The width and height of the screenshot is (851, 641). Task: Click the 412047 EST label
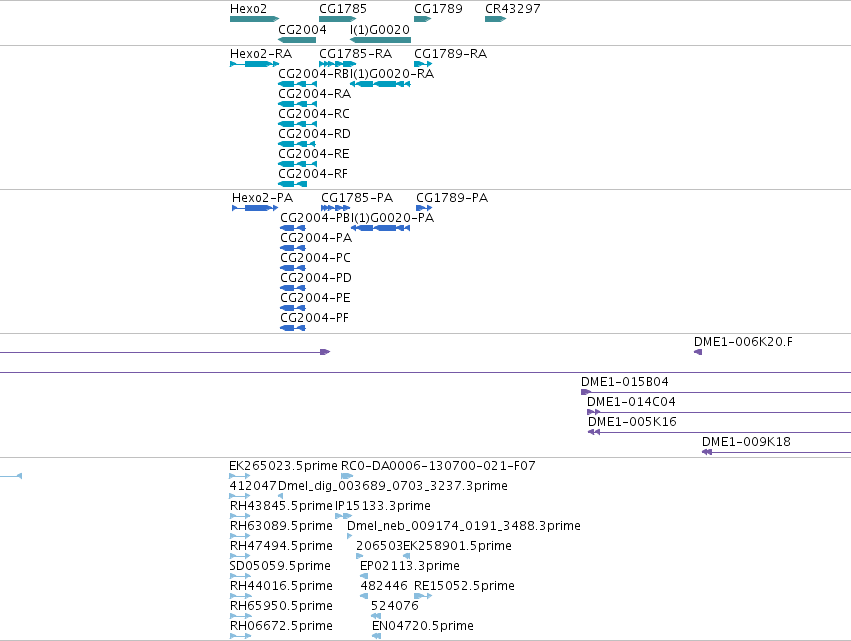click(x=253, y=486)
